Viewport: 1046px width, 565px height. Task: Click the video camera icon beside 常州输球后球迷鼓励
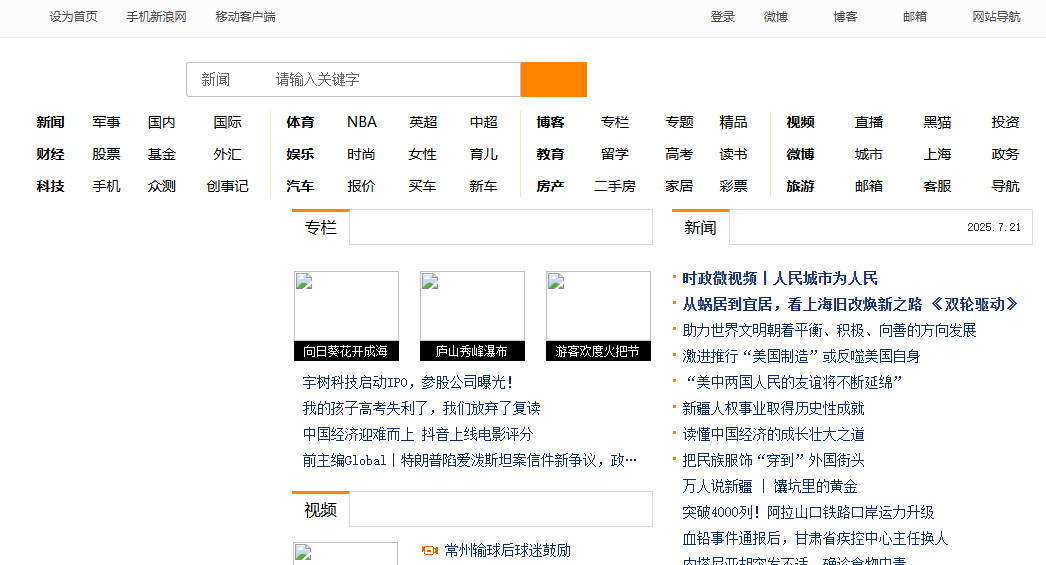click(430, 550)
